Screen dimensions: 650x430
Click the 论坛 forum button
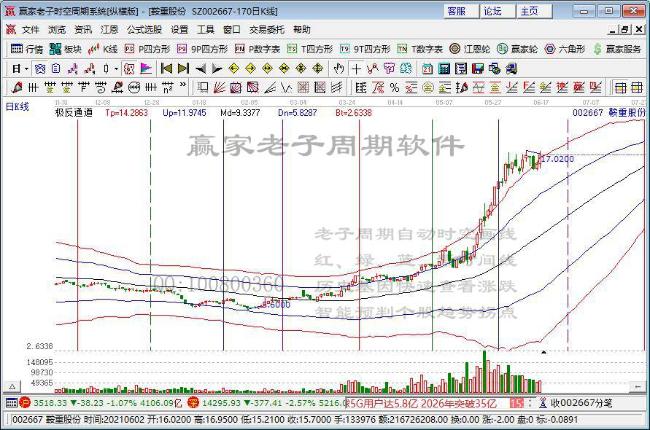tap(497, 11)
